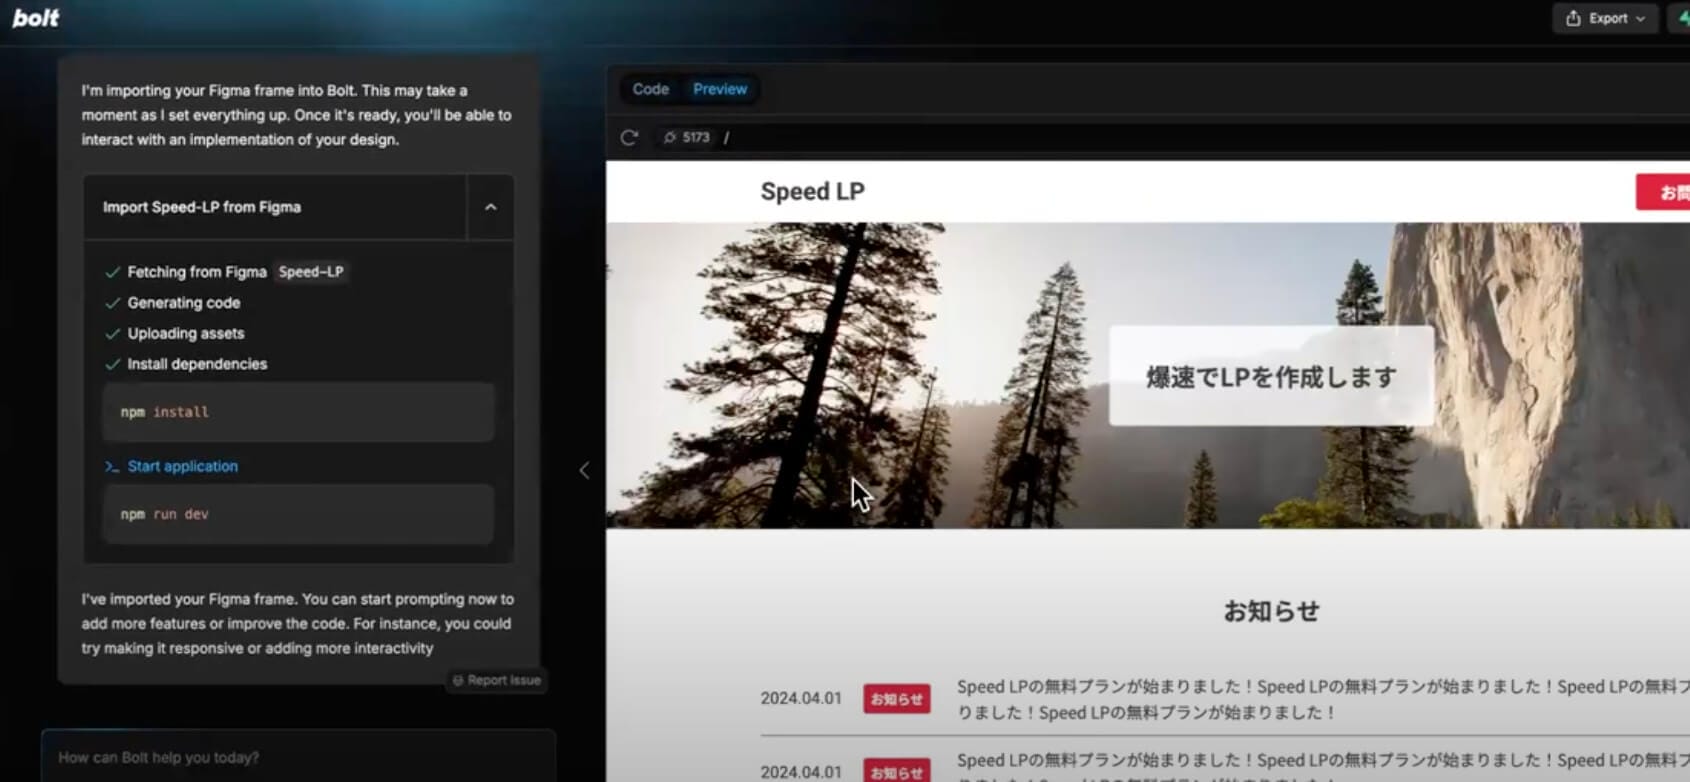The width and height of the screenshot is (1690, 782).
Task: Click the Speed-LP Figma file tag
Action: [310, 272]
